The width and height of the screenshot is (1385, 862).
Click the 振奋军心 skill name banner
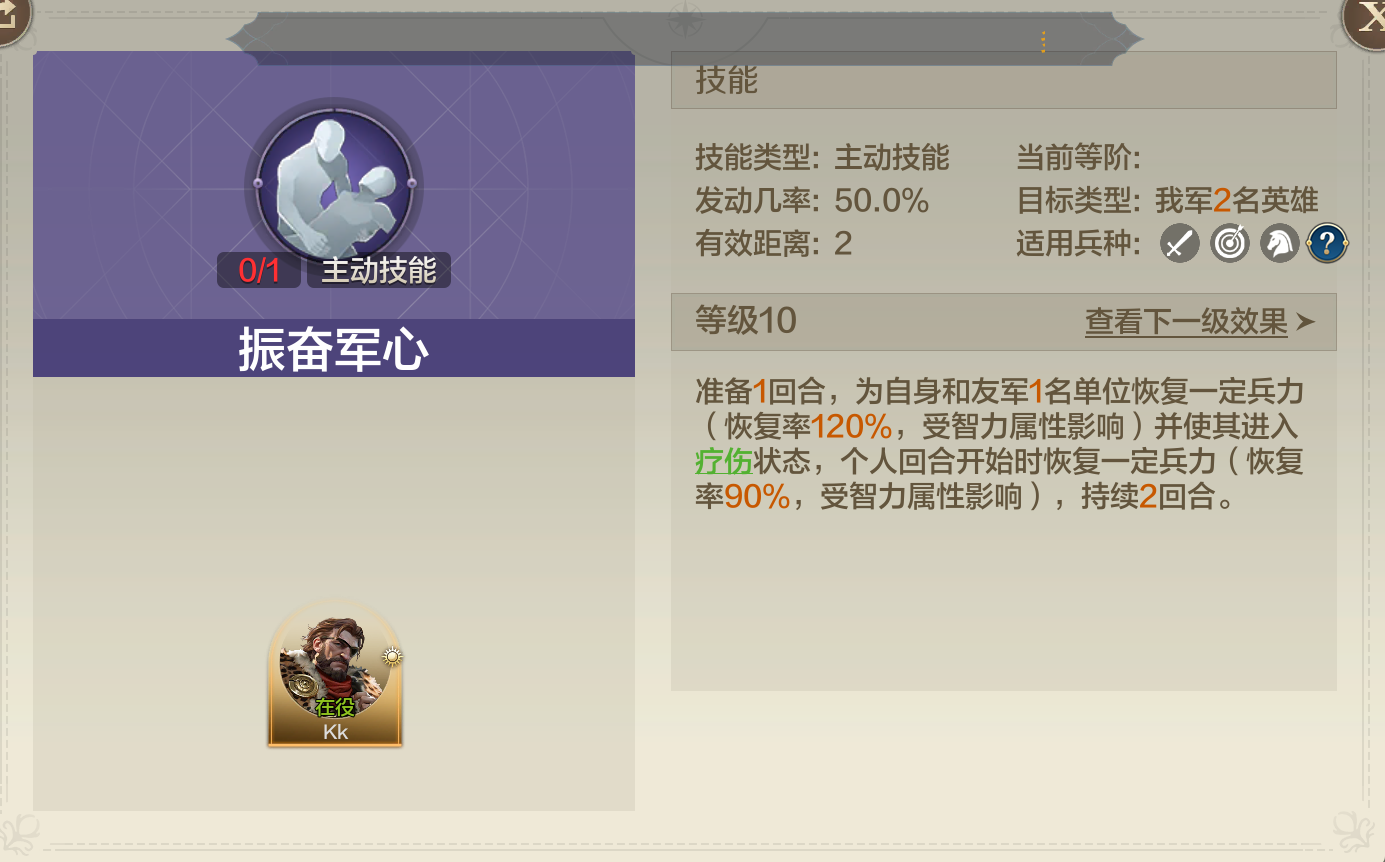[334, 349]
